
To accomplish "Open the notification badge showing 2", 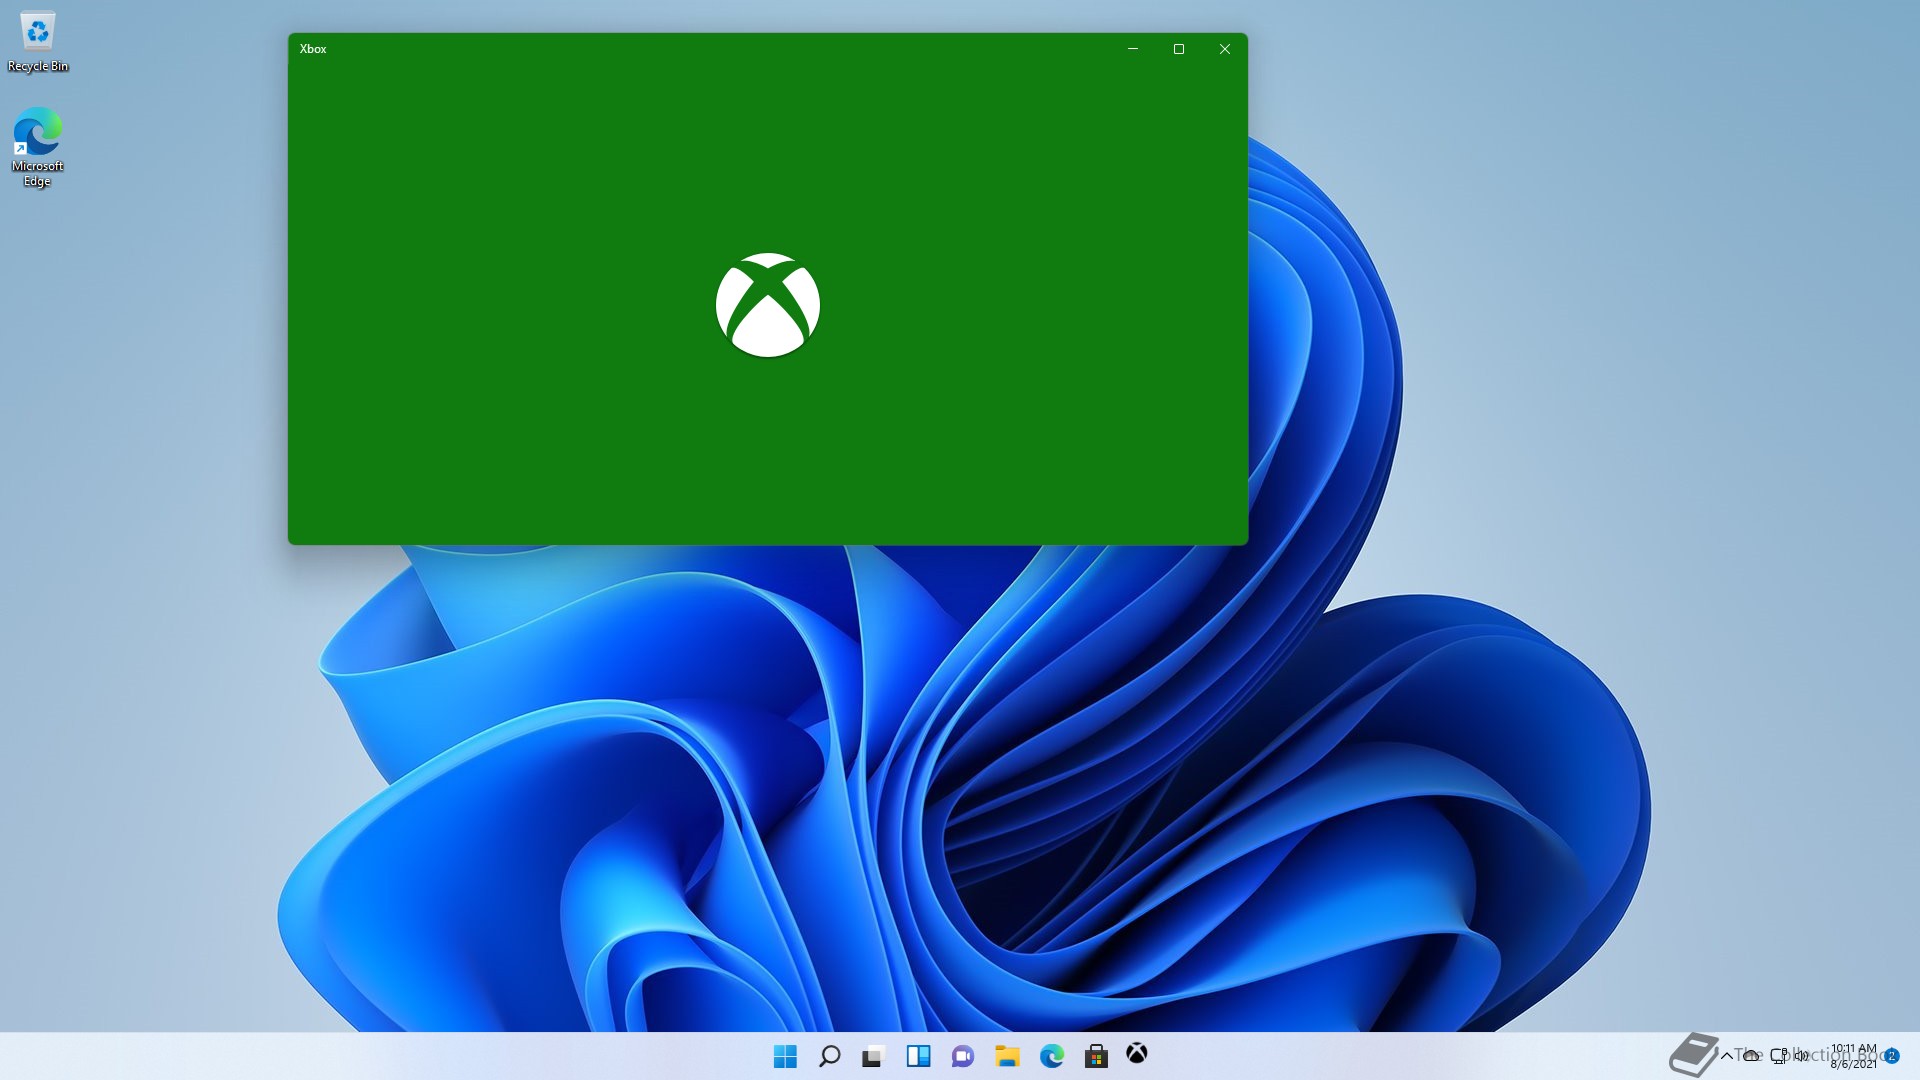I will tap(1892, 1056).
